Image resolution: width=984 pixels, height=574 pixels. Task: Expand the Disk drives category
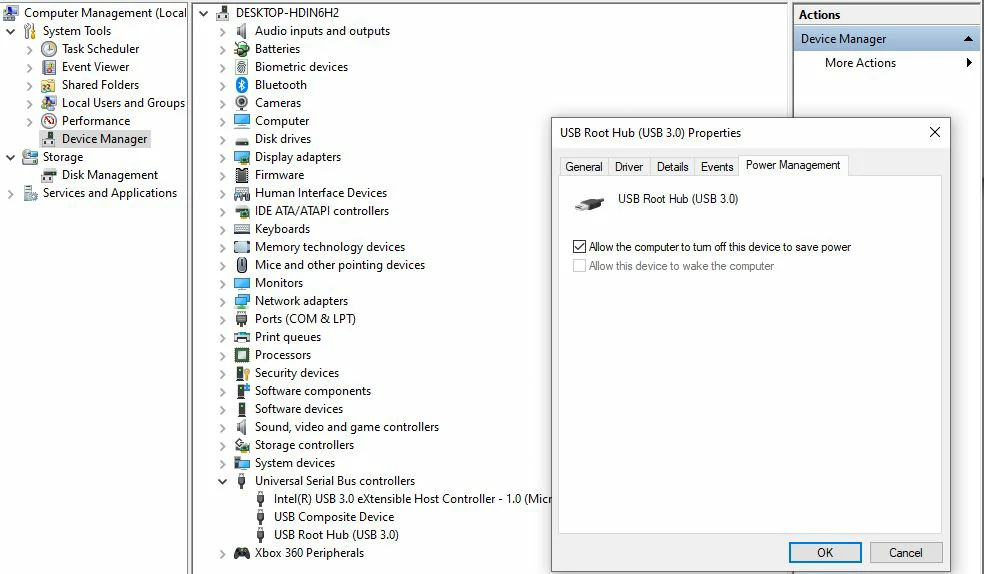(222, 140)
